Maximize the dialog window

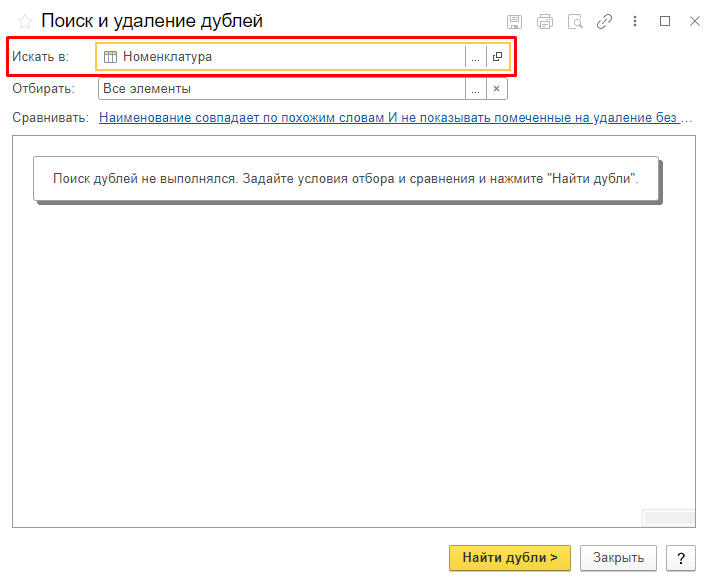click(665, 21)
